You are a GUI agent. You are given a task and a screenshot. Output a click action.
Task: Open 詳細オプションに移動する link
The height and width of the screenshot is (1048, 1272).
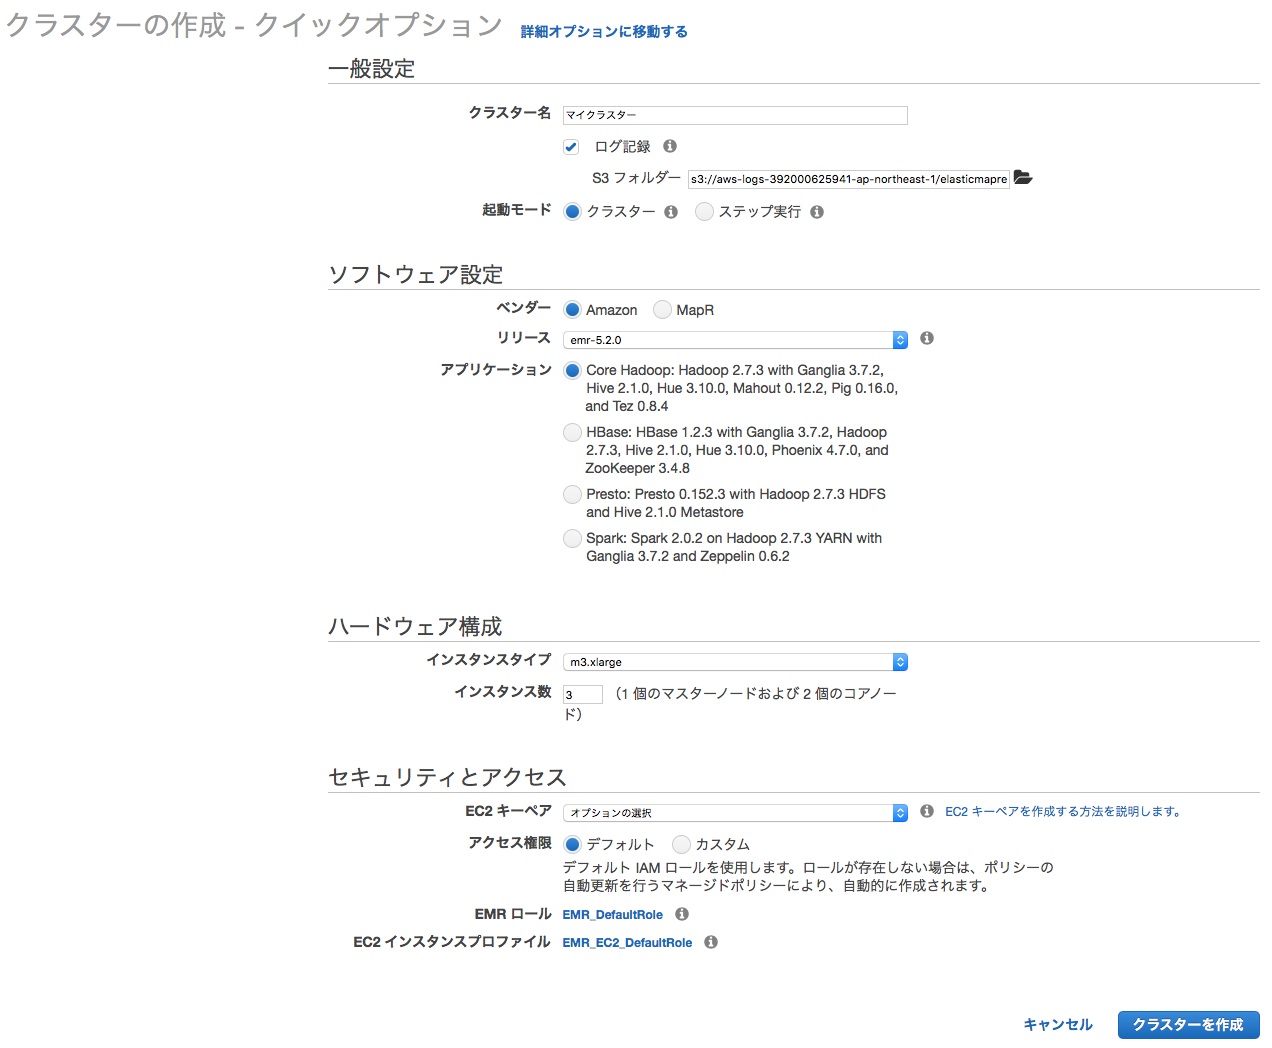pyautogui.click(x=603, y=31)
